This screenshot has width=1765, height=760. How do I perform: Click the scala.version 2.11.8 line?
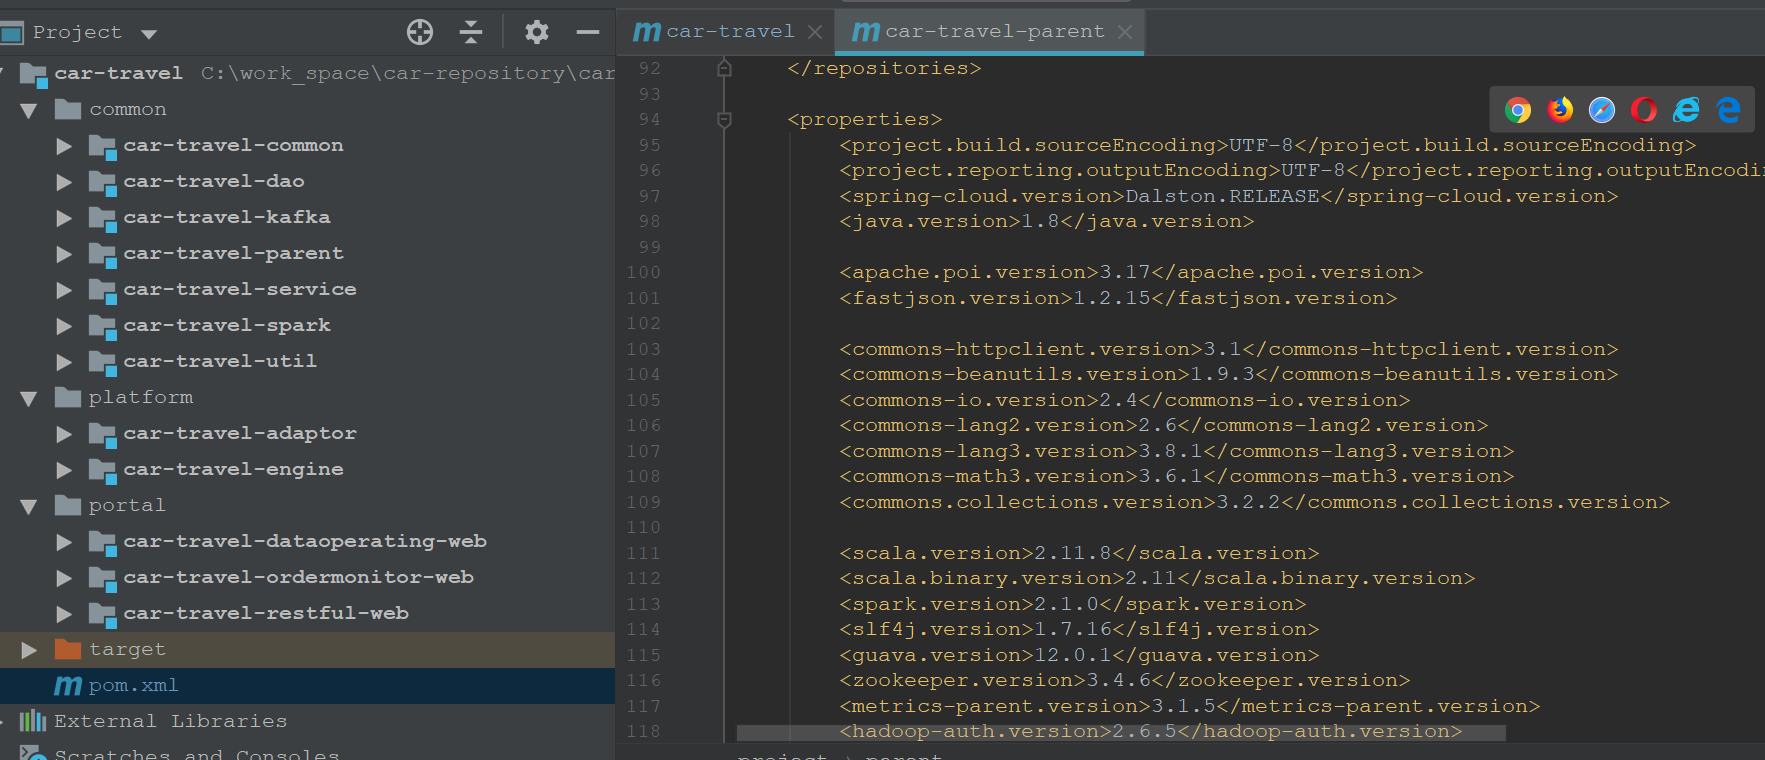tap(1079, 553)
